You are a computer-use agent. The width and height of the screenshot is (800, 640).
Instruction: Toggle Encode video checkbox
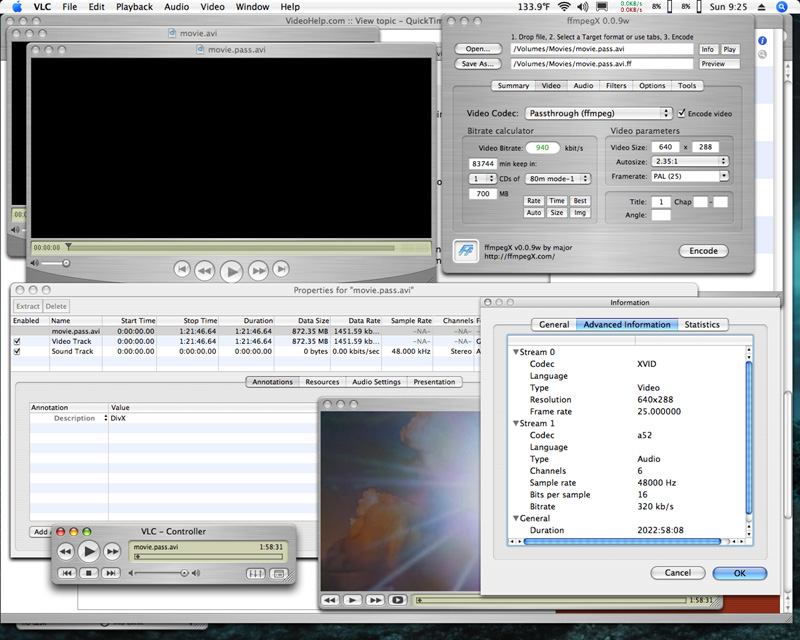681,113
